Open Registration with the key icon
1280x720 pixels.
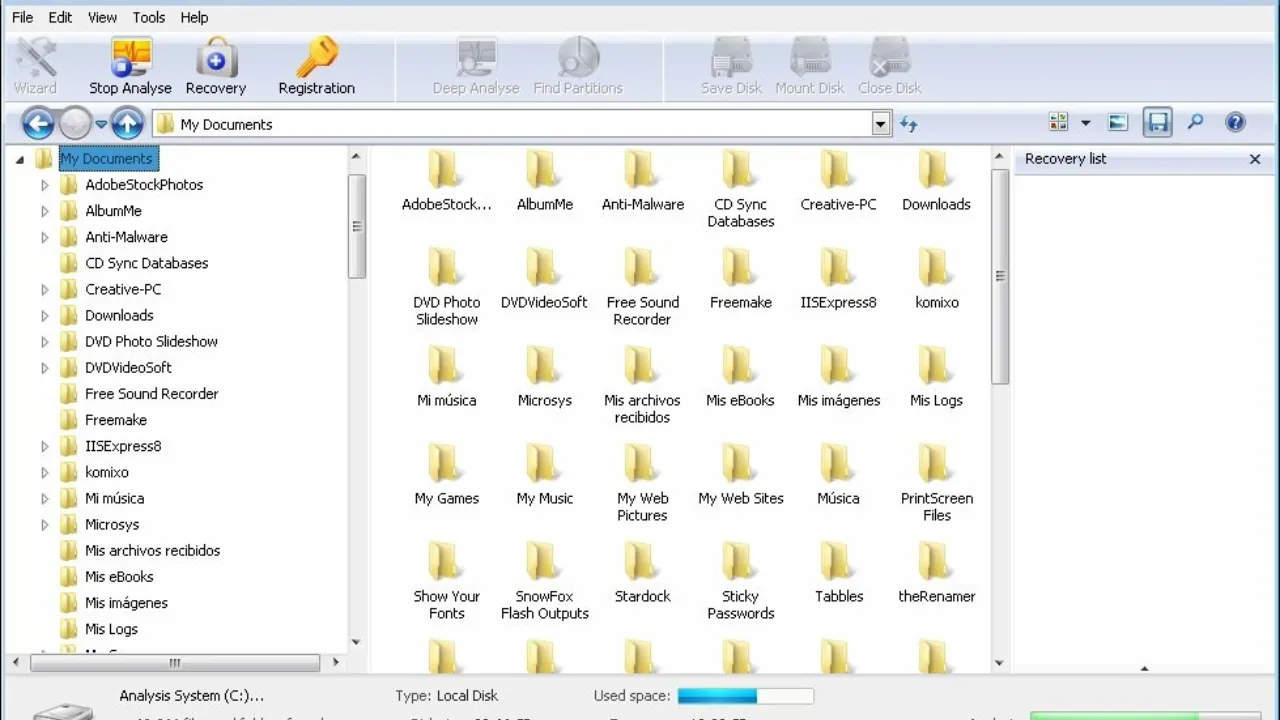click(317, 66)
